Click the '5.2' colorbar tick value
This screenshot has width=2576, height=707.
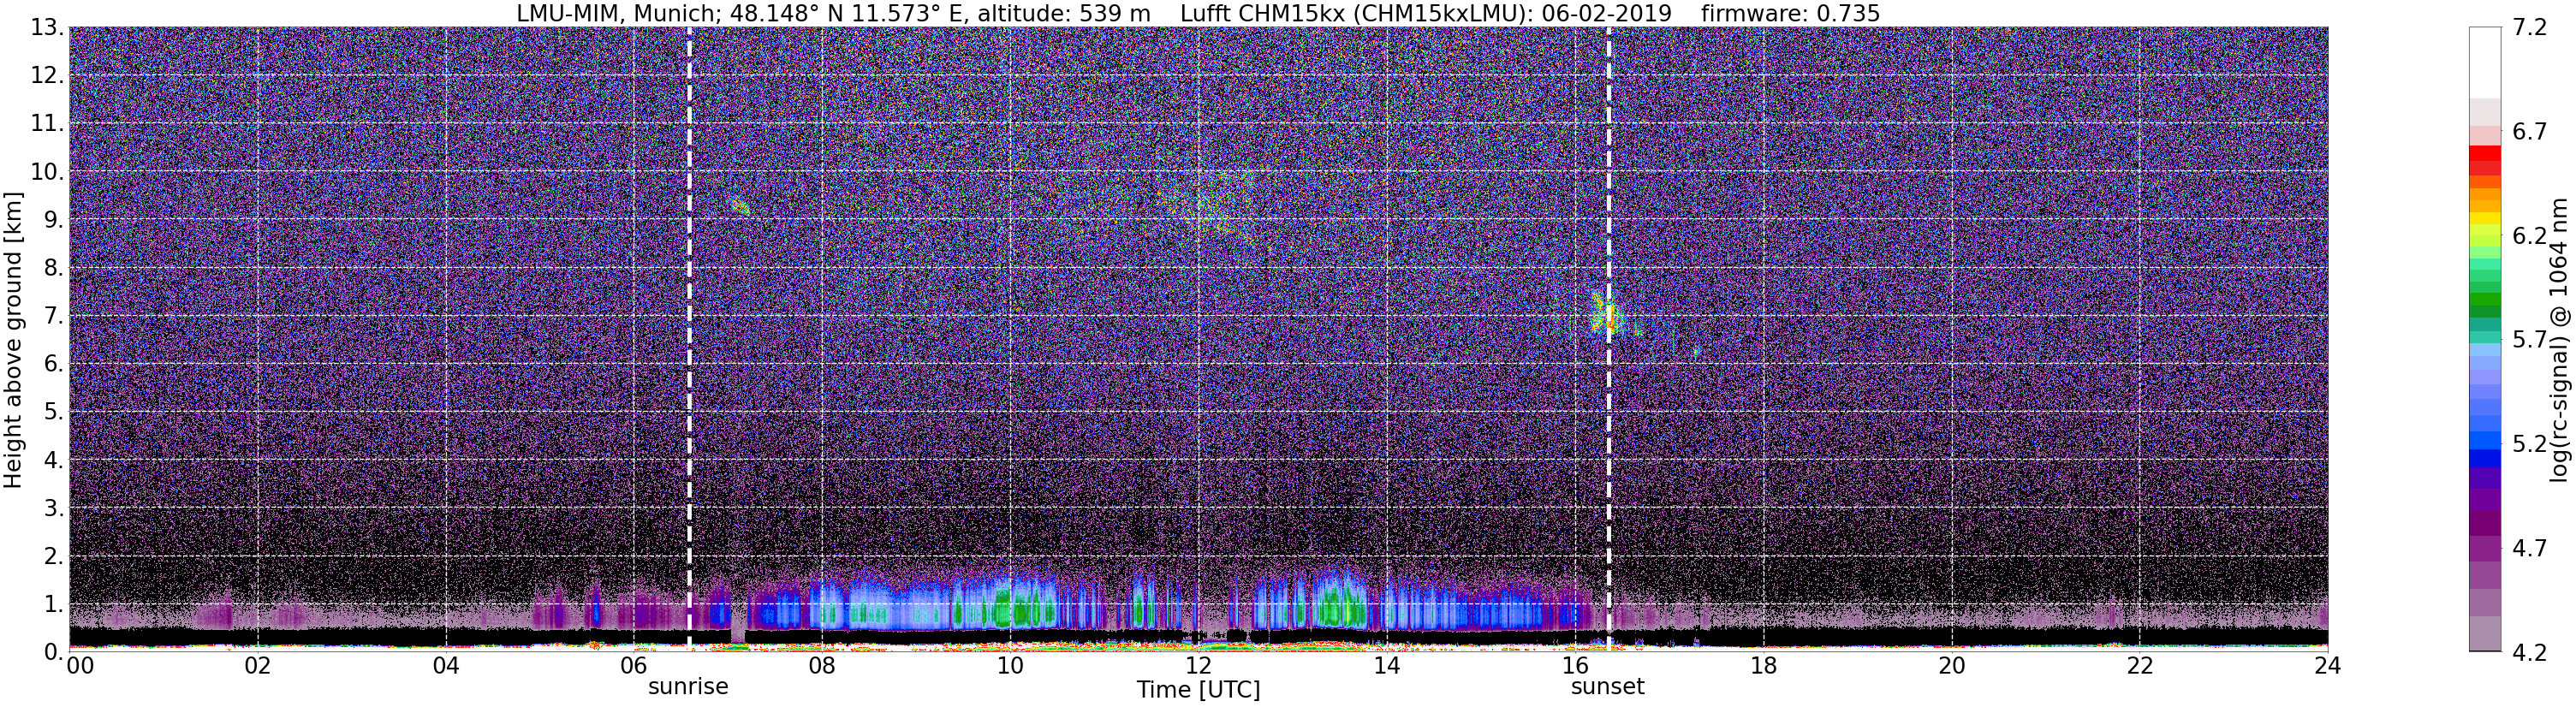click(2528, 444)
